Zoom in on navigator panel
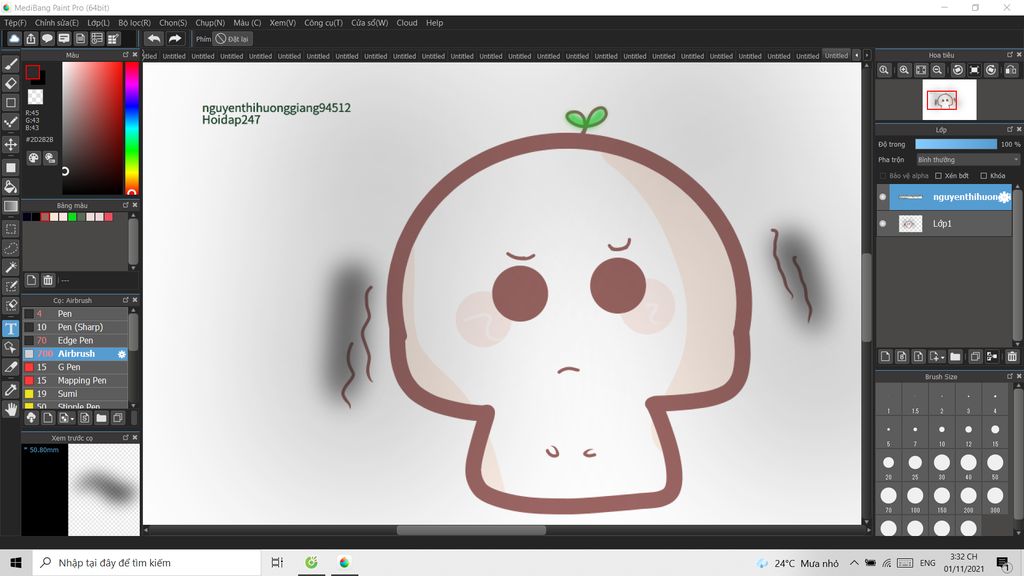 tap(904, 70)
